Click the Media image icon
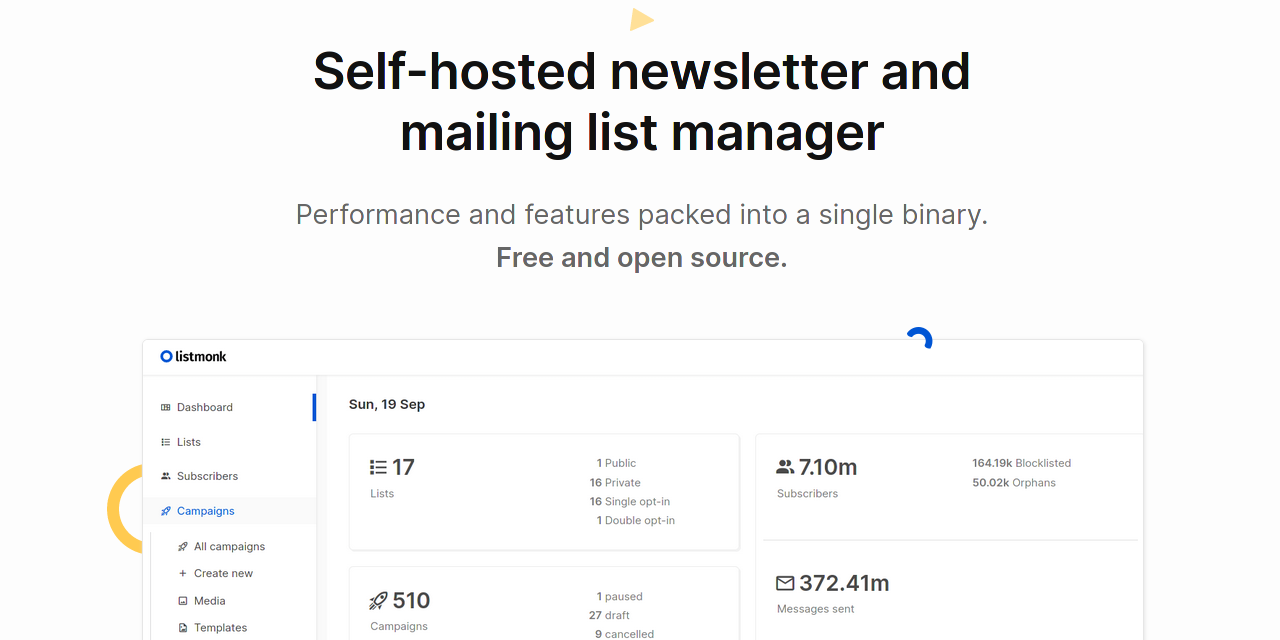Screen dimensions: 1280x640 [183, 601]
